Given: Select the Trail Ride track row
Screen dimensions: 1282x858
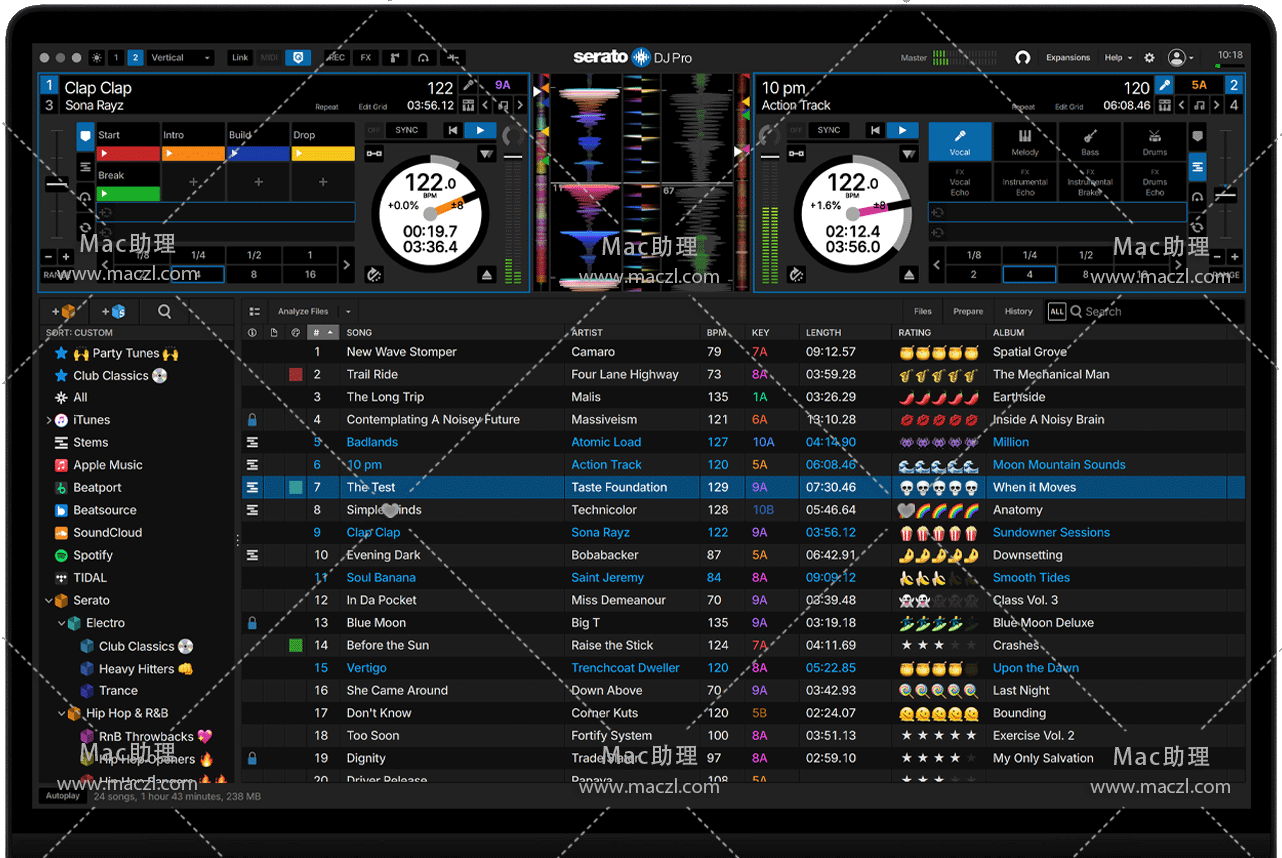Looking at the screenshot, I should pyautogui.click(x=744, y=375).
